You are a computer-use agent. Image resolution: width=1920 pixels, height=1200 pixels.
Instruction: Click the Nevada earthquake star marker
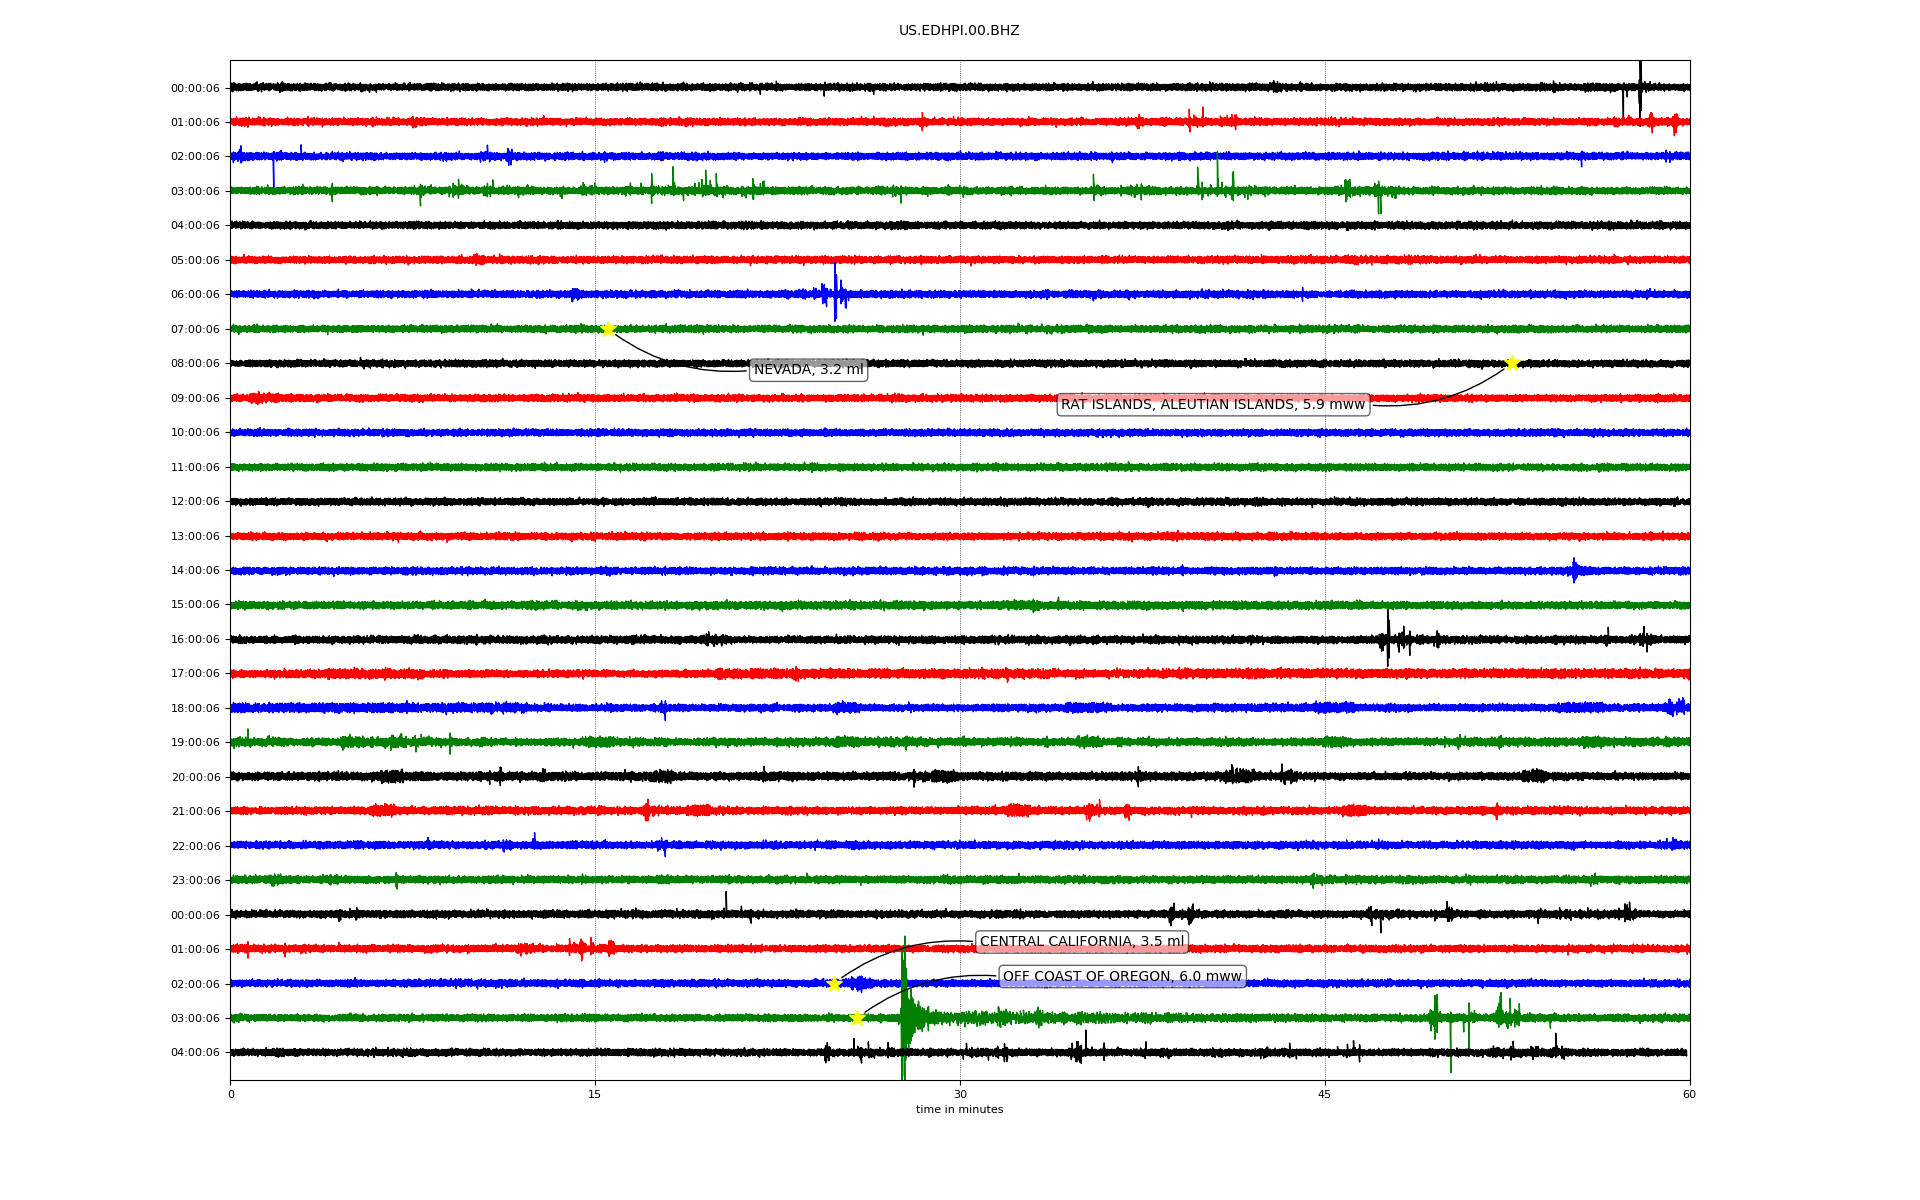(608, 329)
